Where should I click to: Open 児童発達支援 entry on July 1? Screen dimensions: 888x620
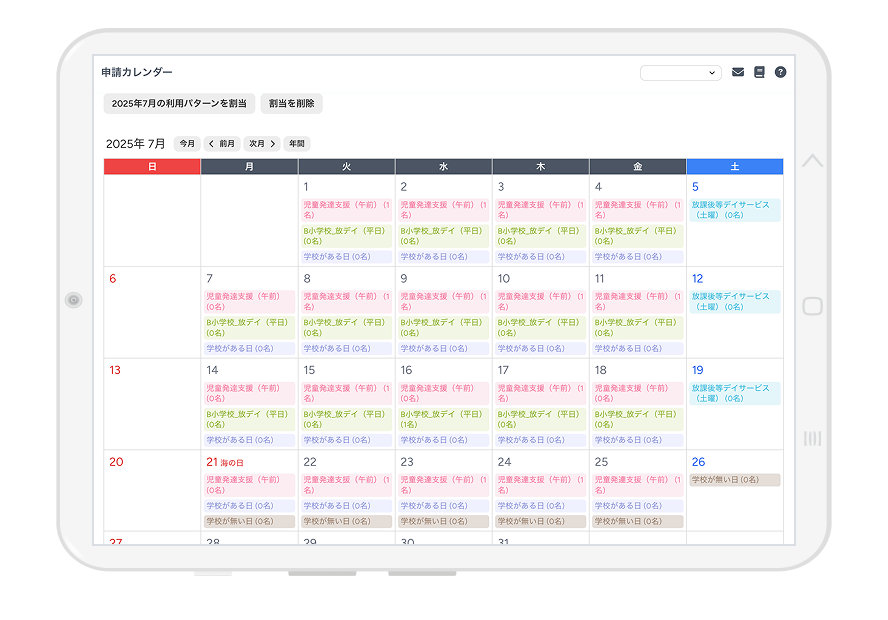346,210
